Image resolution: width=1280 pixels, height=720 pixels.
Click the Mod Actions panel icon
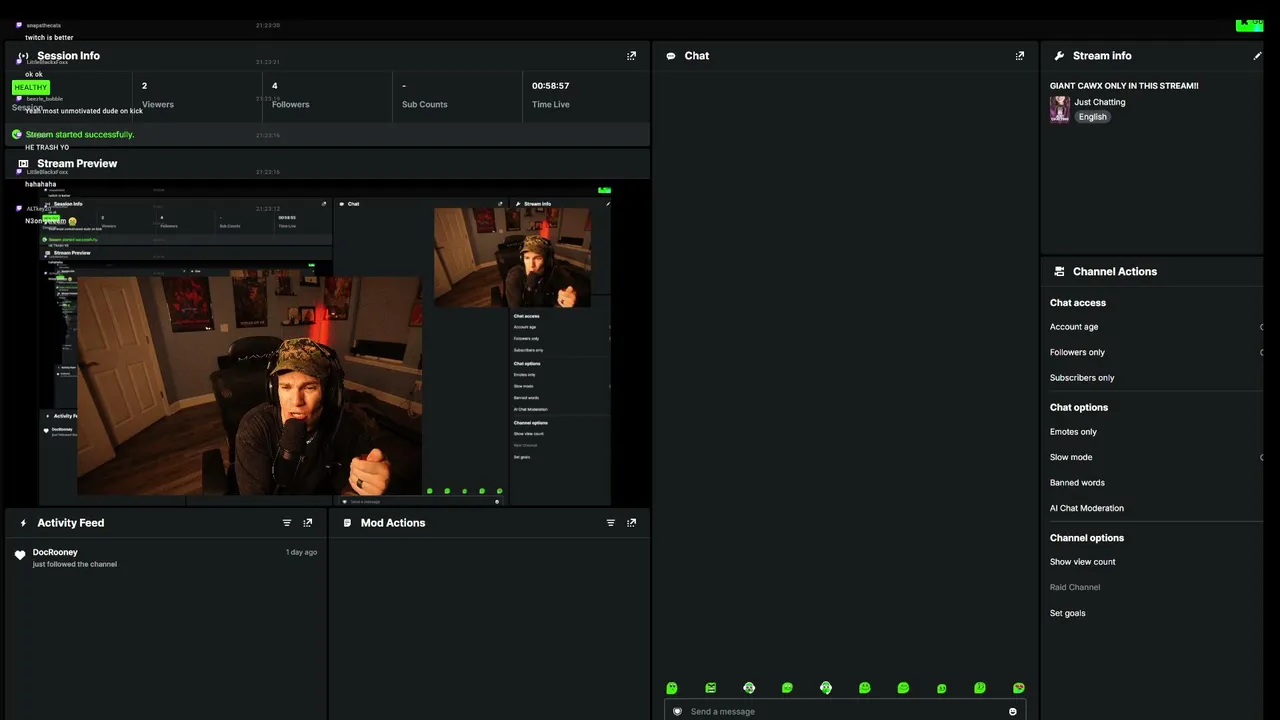pos(347,523)
